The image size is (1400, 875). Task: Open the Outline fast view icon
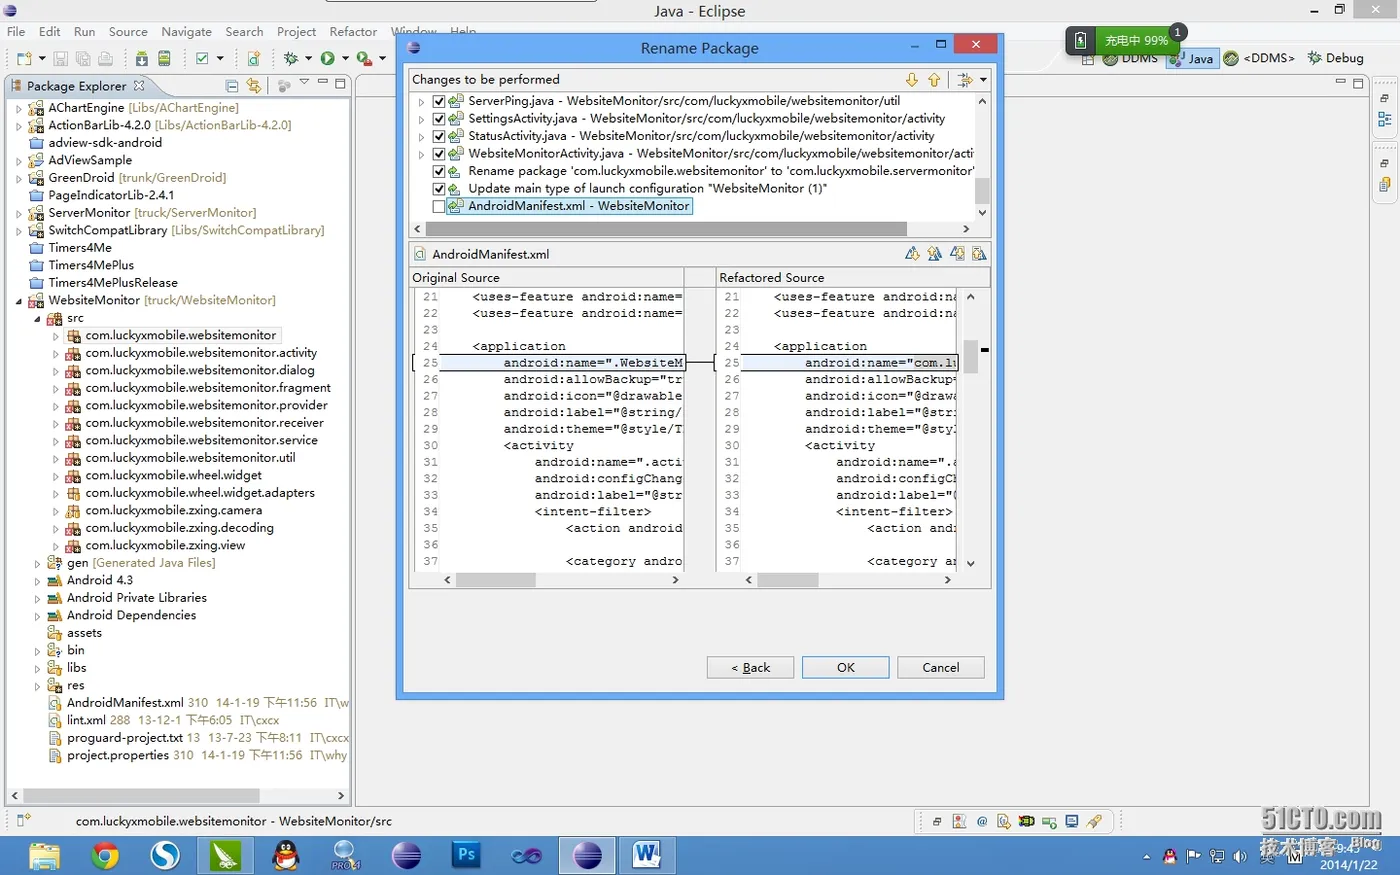click(x=1385, y=119)
